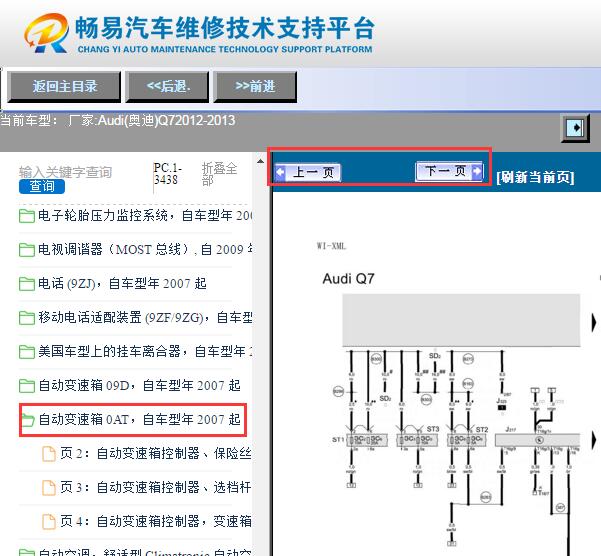Click the left arrow icon on 上一页
Image resolution: width=601 pixels, height=556 pixels.
point(281,172)
